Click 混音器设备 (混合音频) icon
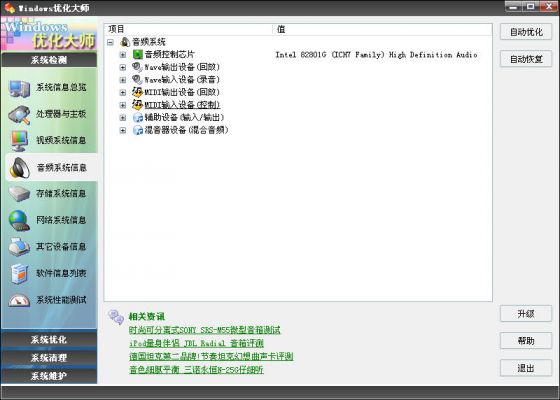This screenshot has height=400, width=560. pos(138,130)
